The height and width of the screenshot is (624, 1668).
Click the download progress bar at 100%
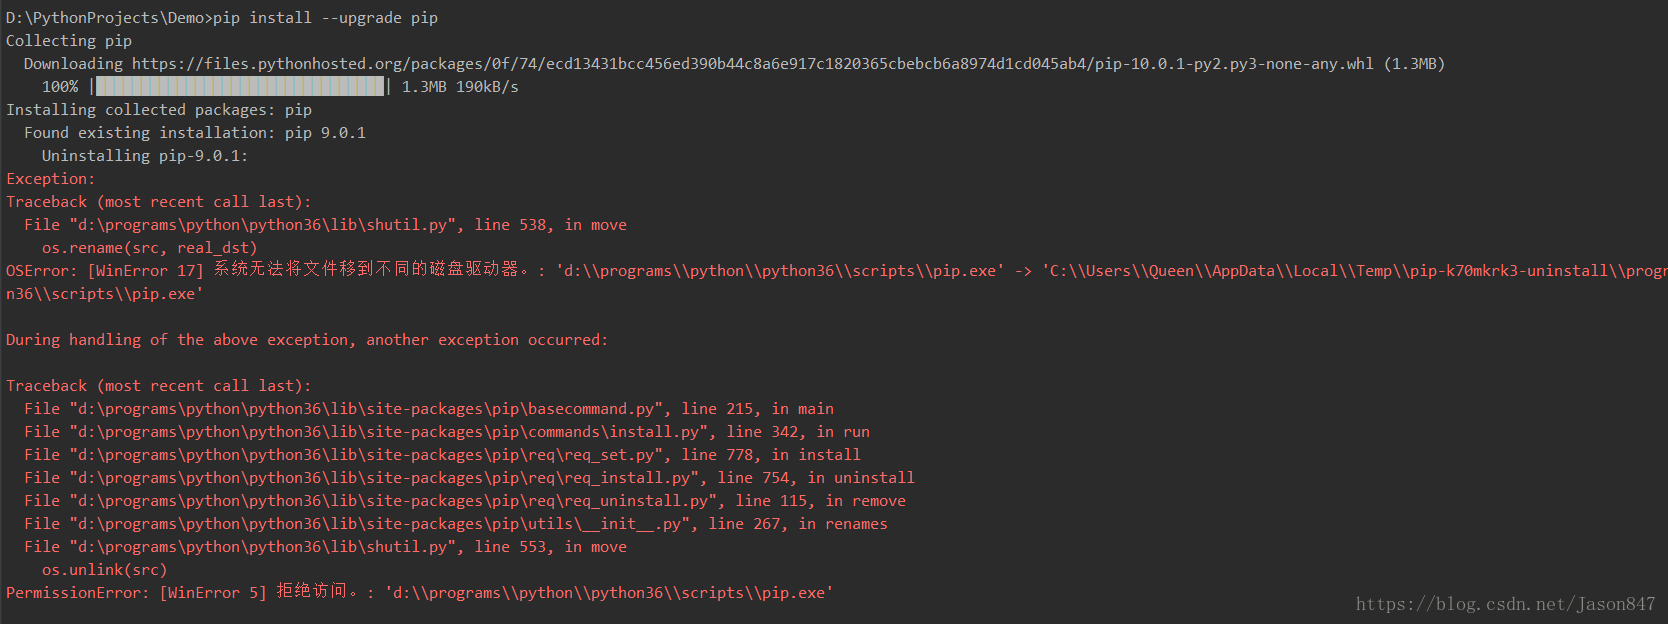click(240, 87)
